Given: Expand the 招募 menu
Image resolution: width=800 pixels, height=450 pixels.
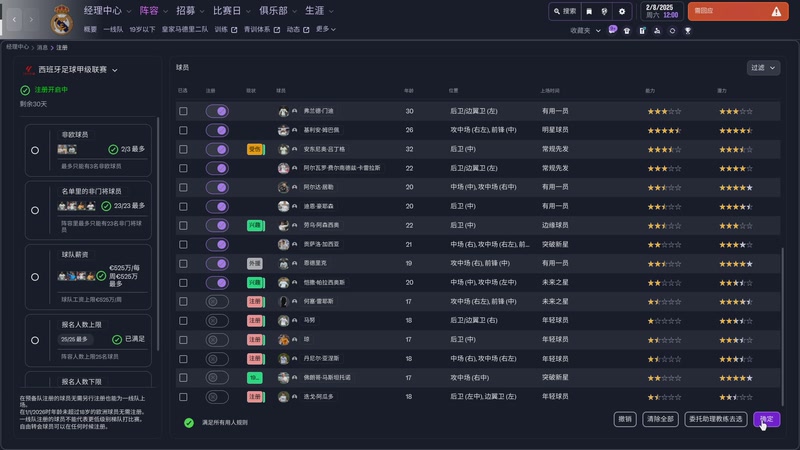Looking at the screenshot, I should click(x=190, y=11).
